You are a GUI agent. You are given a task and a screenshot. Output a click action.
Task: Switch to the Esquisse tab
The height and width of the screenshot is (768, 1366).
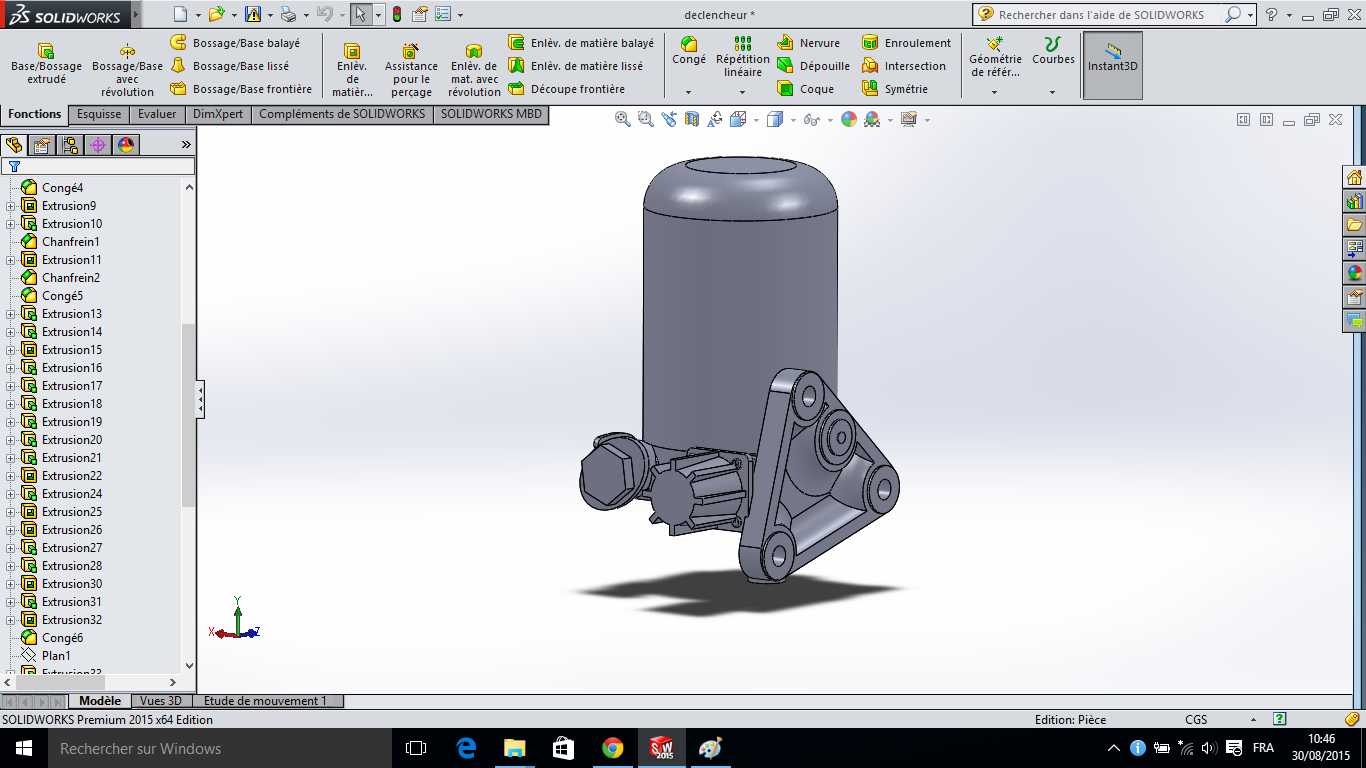(x=99, y=114)
